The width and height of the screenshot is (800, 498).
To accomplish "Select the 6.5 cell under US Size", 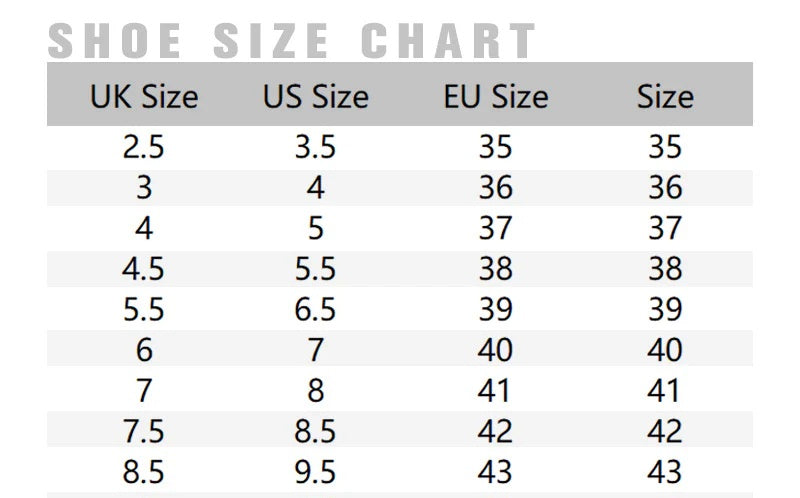I will click(315, 310).
